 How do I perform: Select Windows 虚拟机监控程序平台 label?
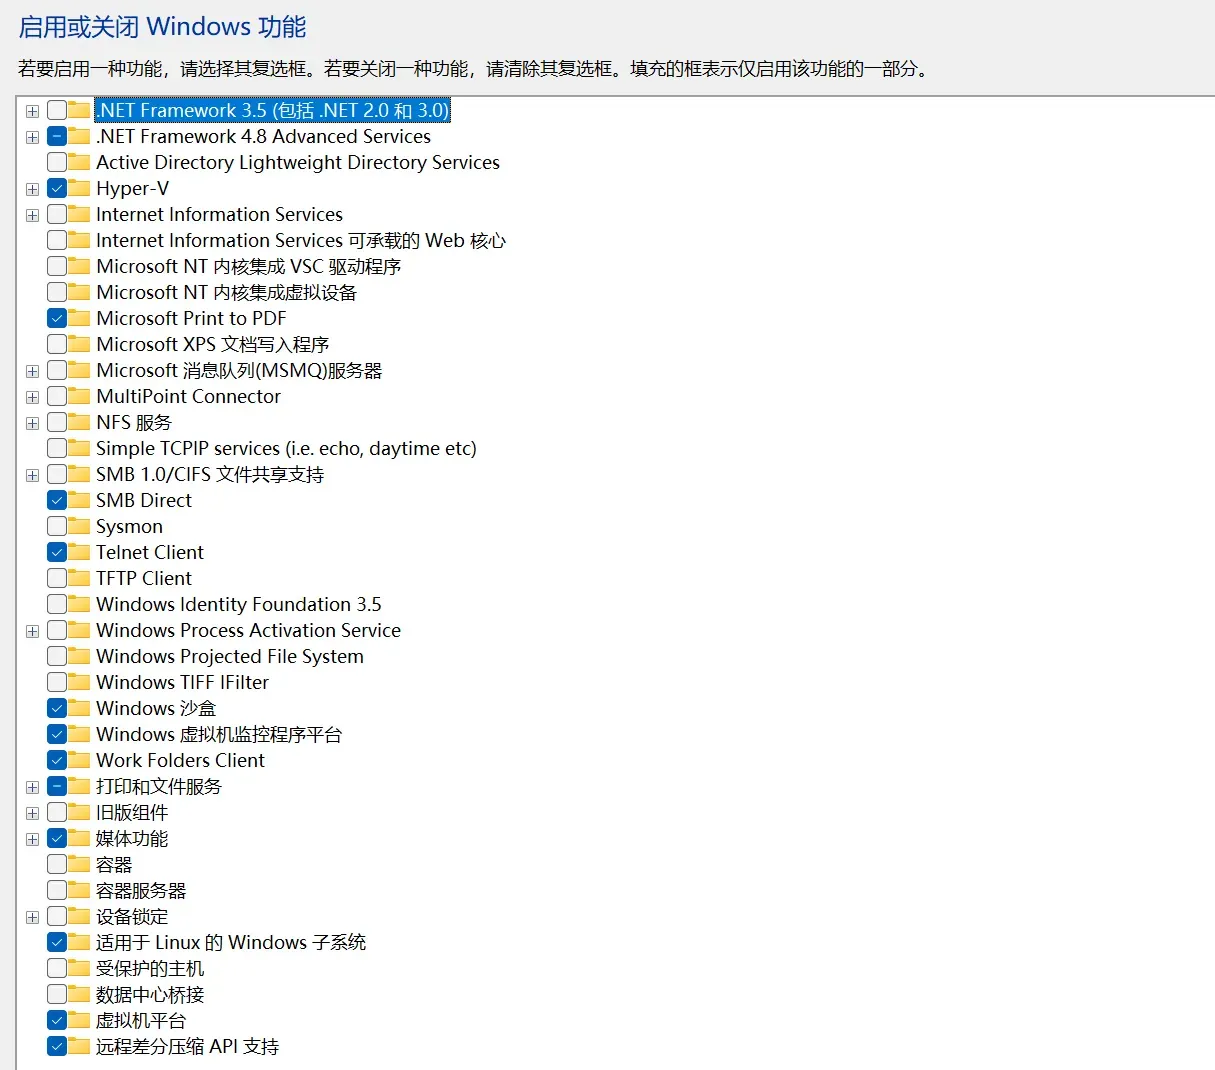pos(219,734)
